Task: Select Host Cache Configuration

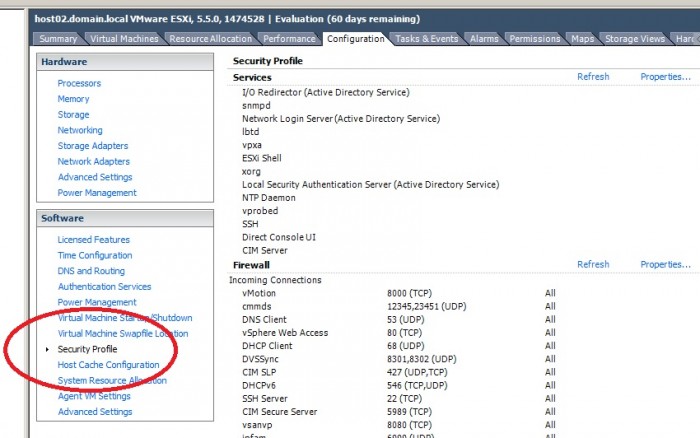Action: click(108, 365)
